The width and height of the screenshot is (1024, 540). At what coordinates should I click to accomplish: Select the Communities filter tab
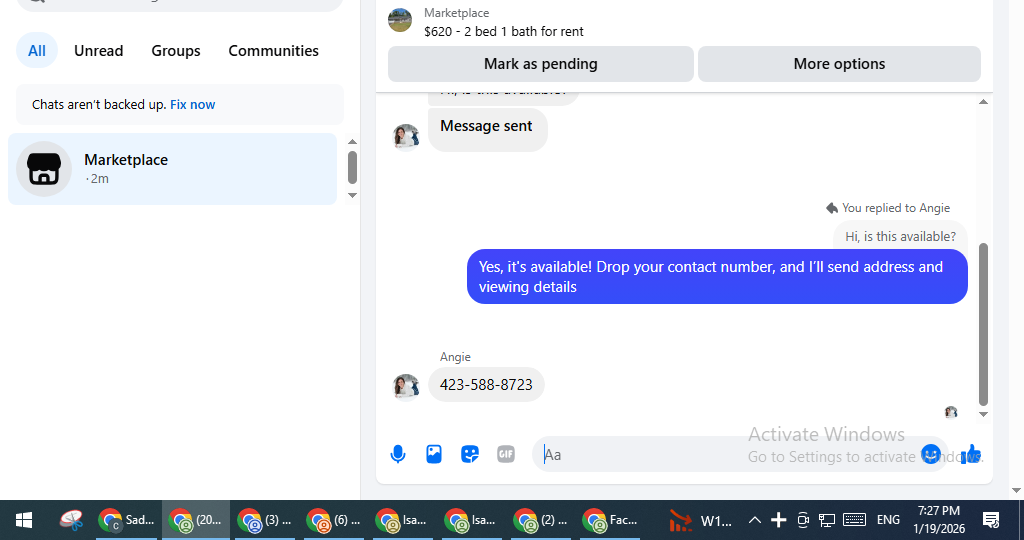274,51
